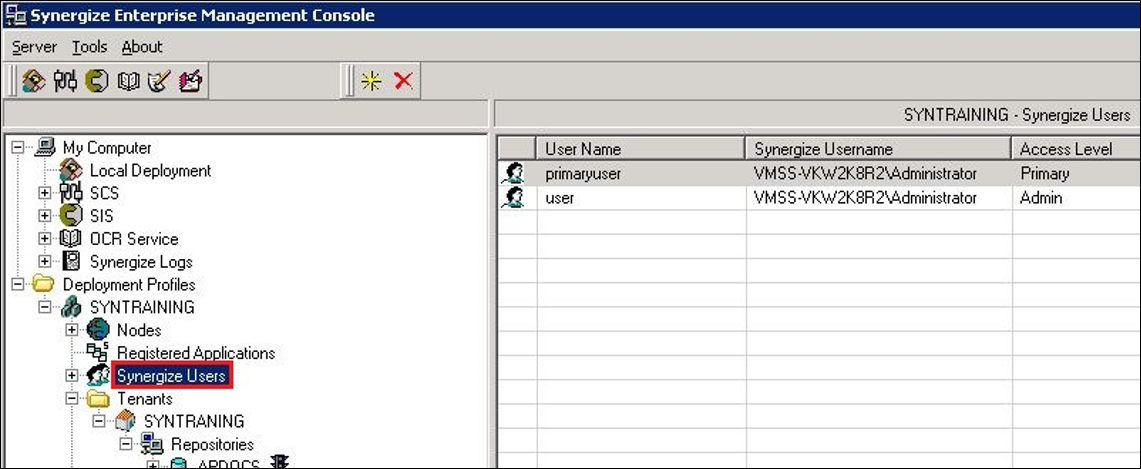This screenshot has height=469, width=1141.
Task: Click the user icon in the Admin row
Action: tap(513, 197)
